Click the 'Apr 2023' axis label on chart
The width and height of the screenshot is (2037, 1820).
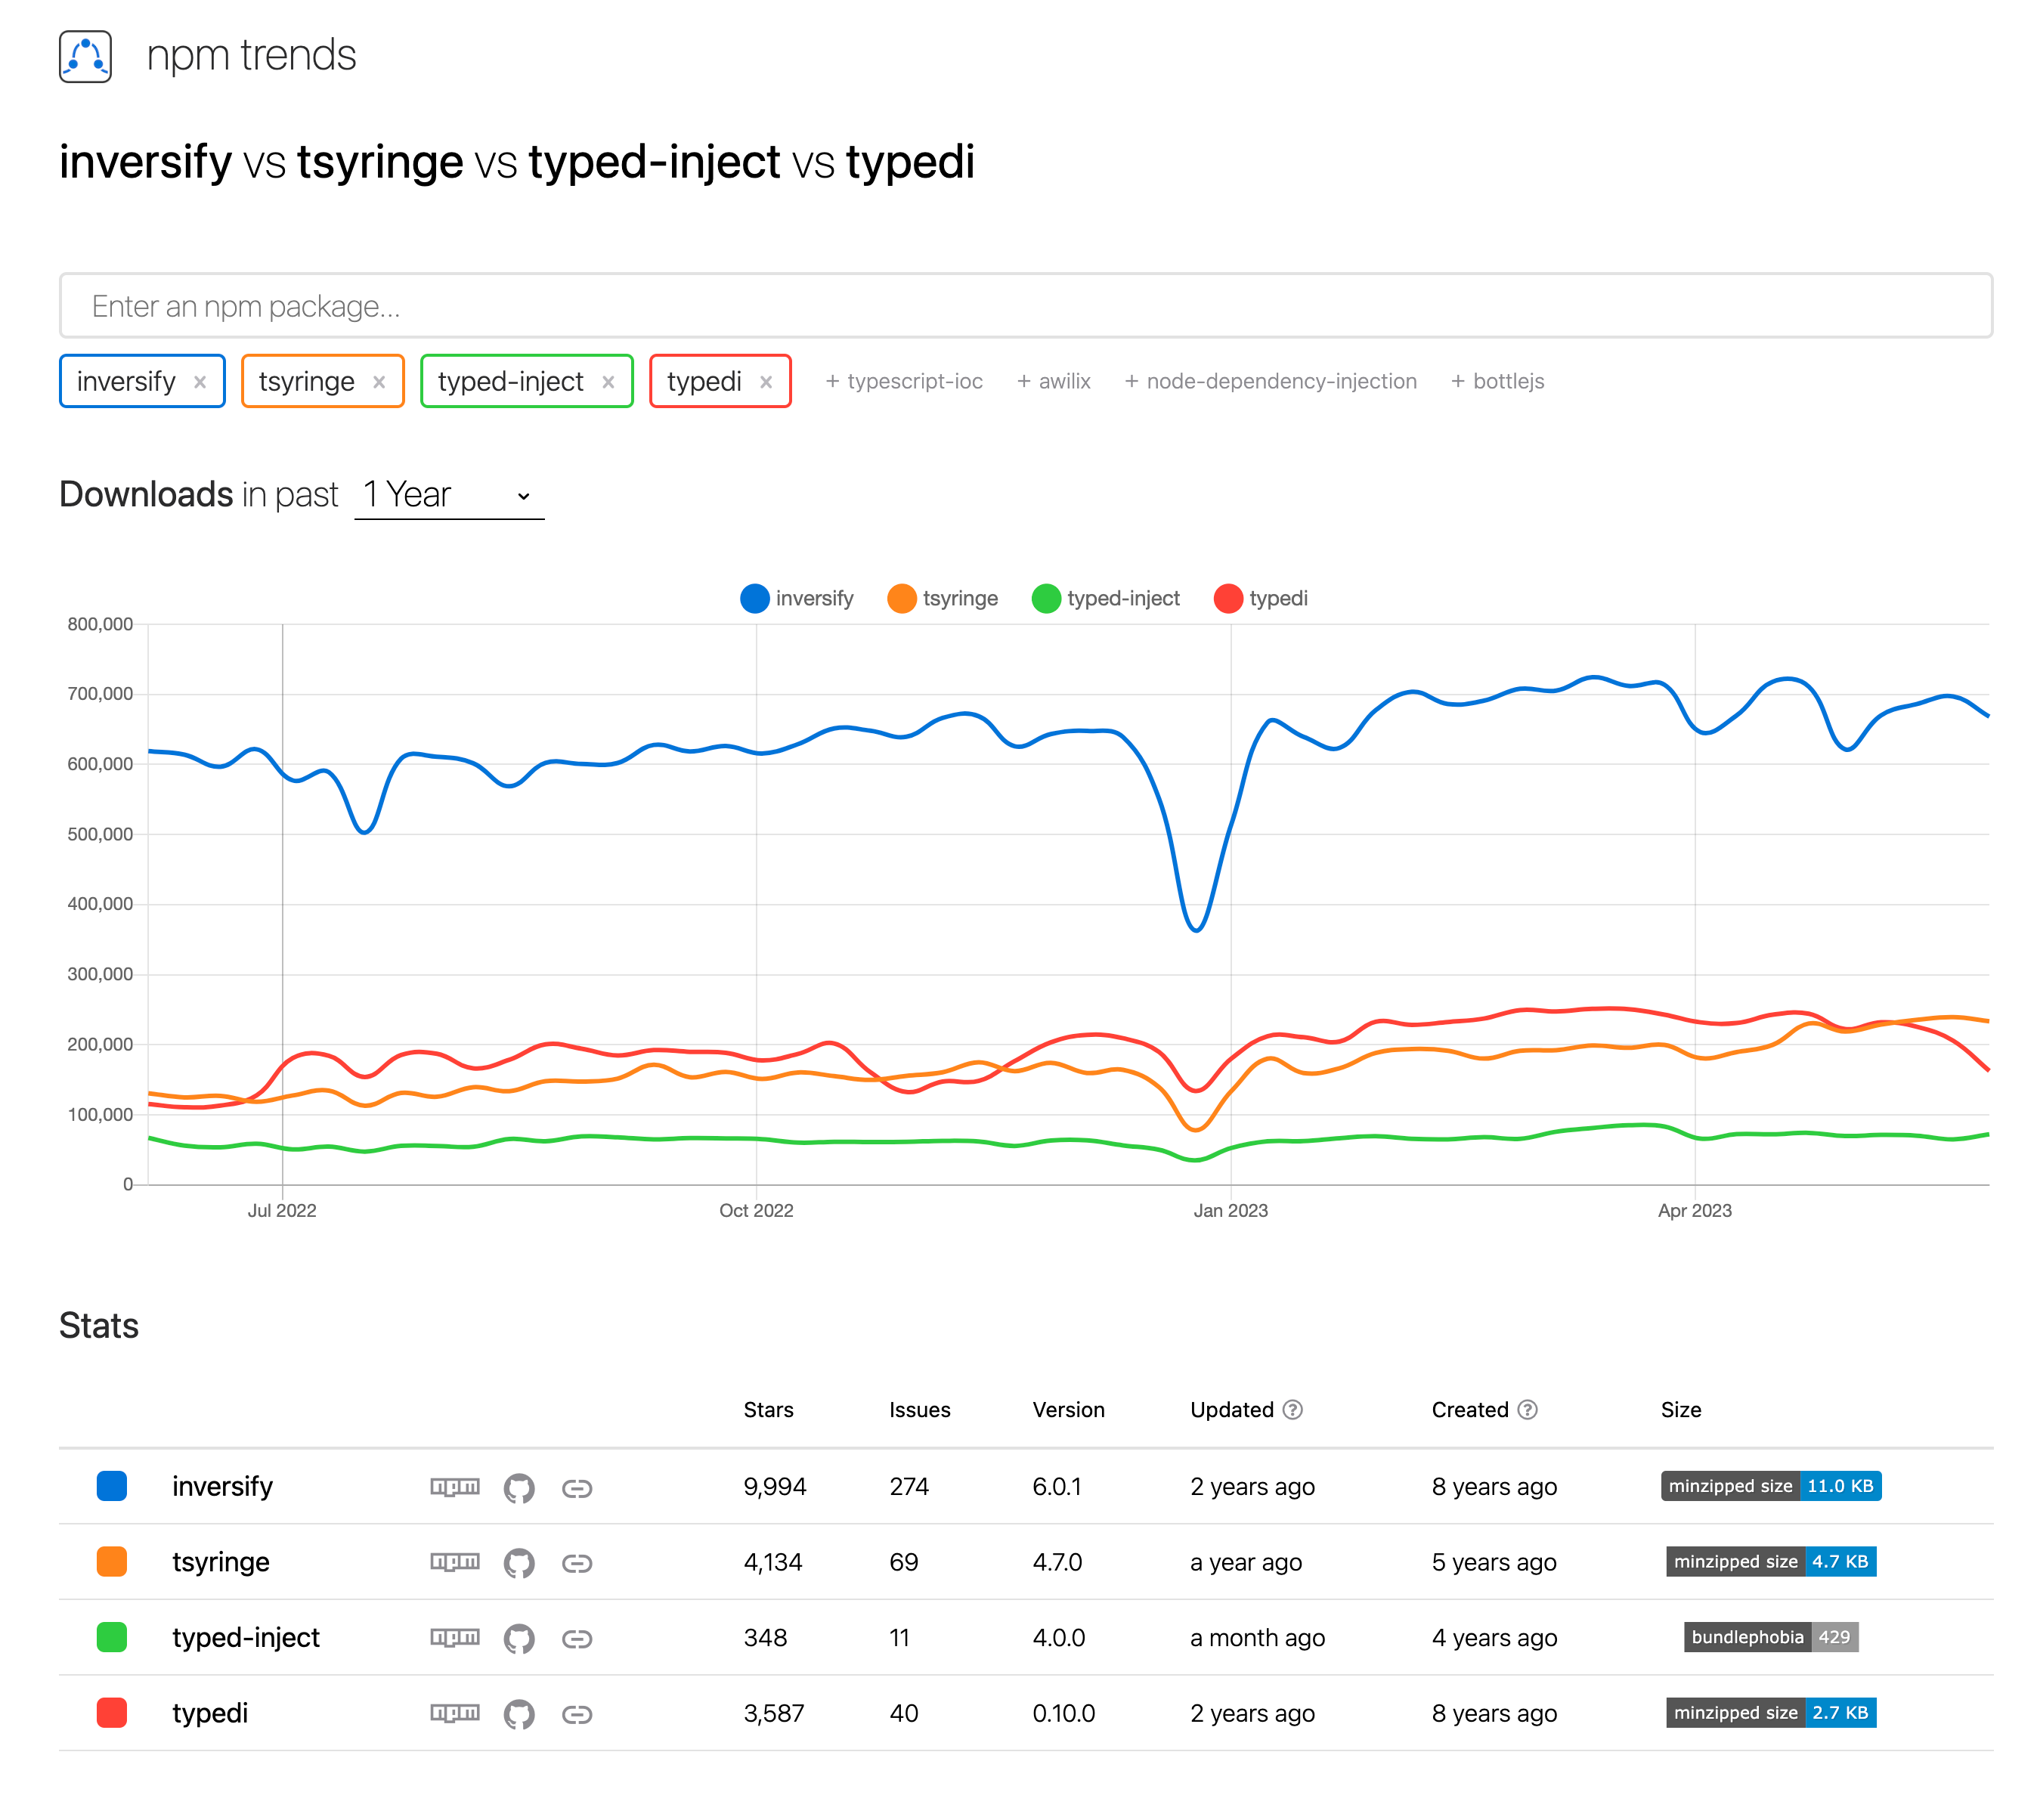(x=1695, y=1211)
